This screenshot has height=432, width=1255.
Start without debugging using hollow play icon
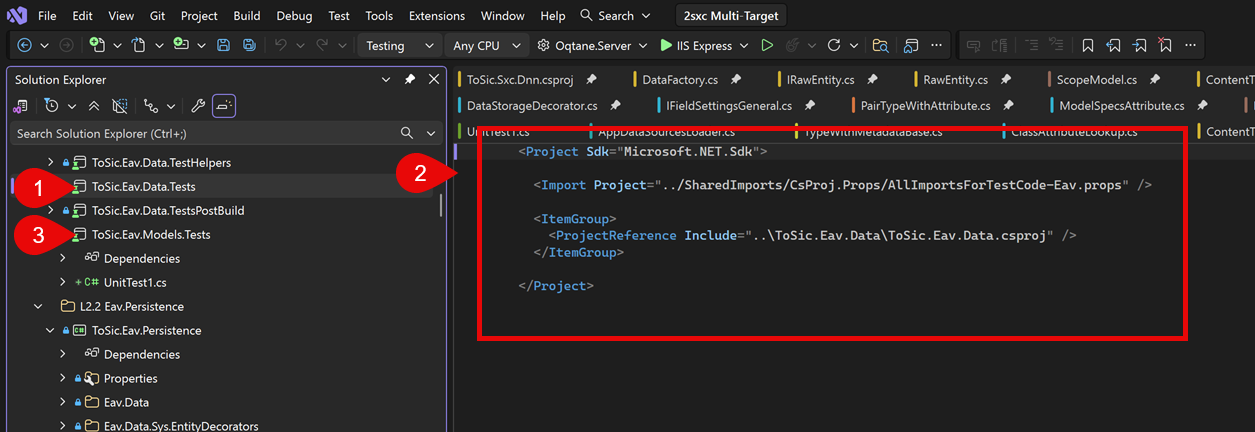[767, 45]
